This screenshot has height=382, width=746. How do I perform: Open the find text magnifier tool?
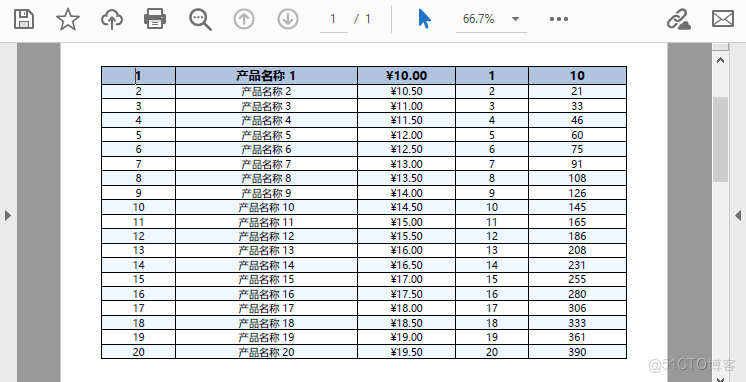click(200, 20)
